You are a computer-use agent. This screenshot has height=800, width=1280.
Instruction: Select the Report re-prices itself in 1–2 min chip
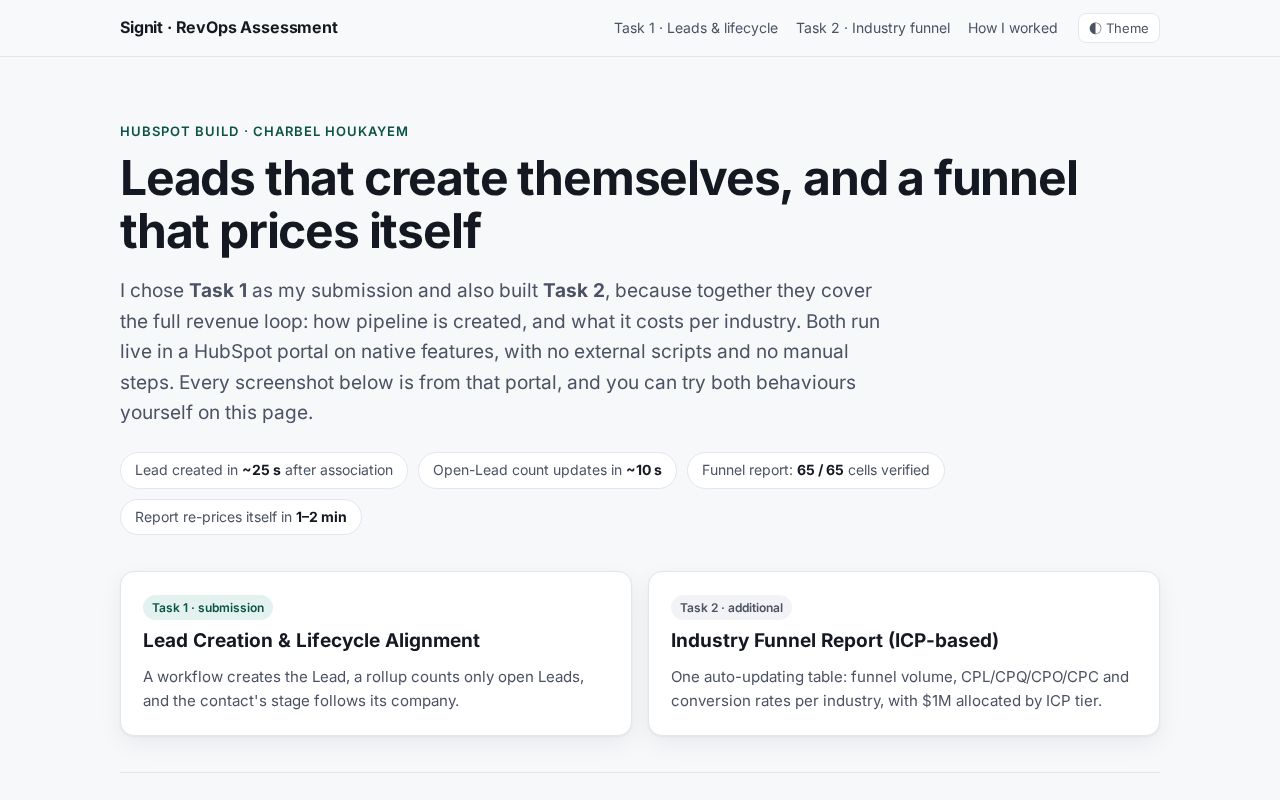241,517
